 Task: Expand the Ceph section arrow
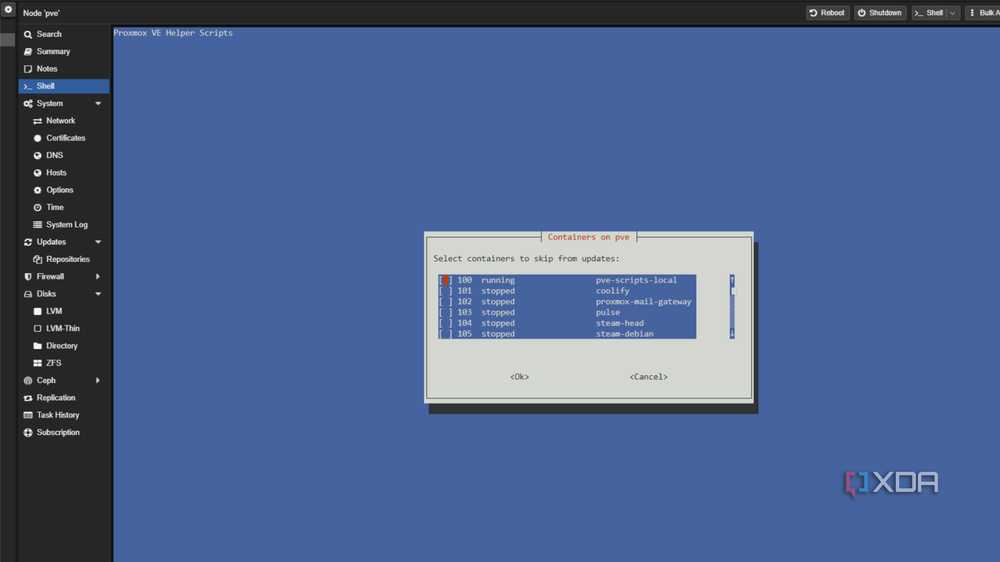click(x=98, y=381)
